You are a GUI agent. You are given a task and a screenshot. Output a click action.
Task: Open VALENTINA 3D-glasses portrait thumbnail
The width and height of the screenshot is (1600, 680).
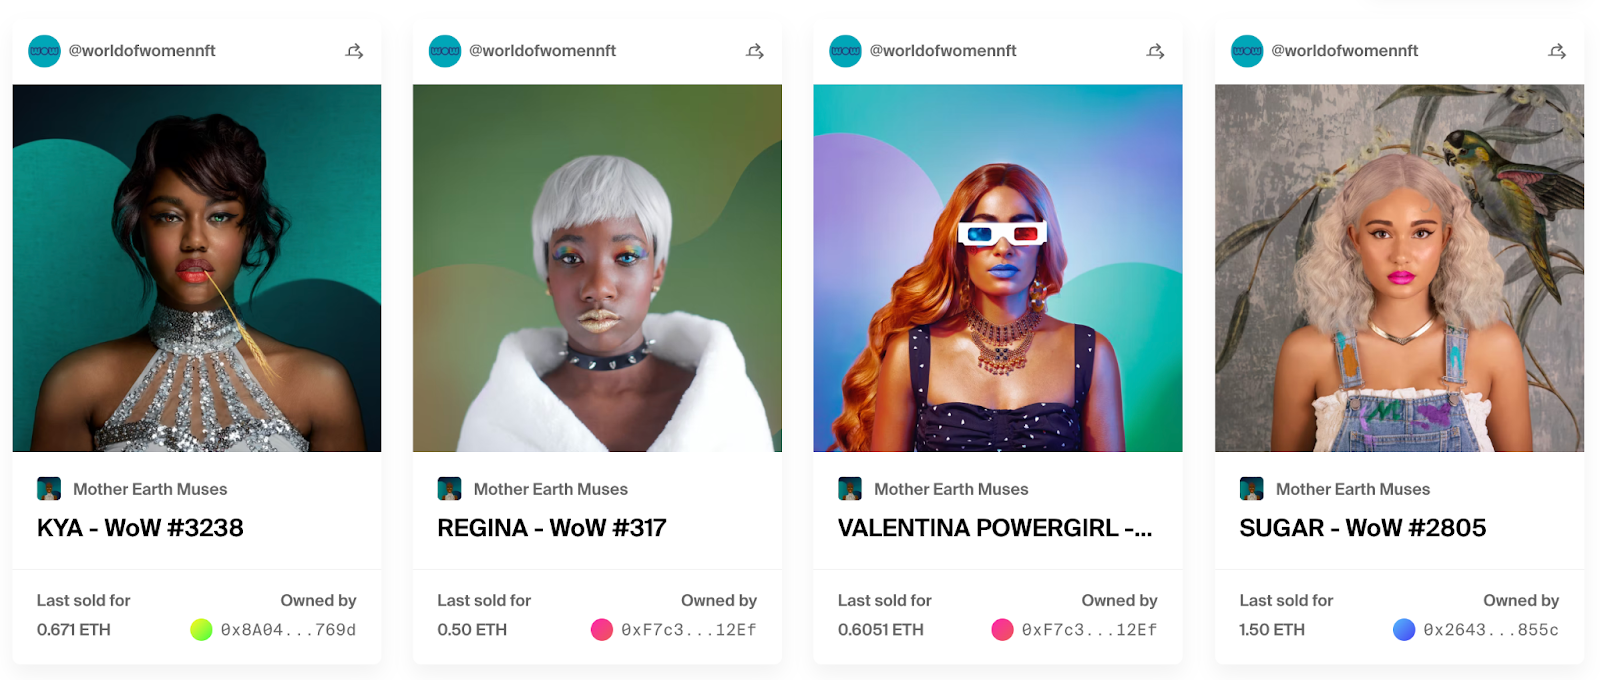point(998,268)
